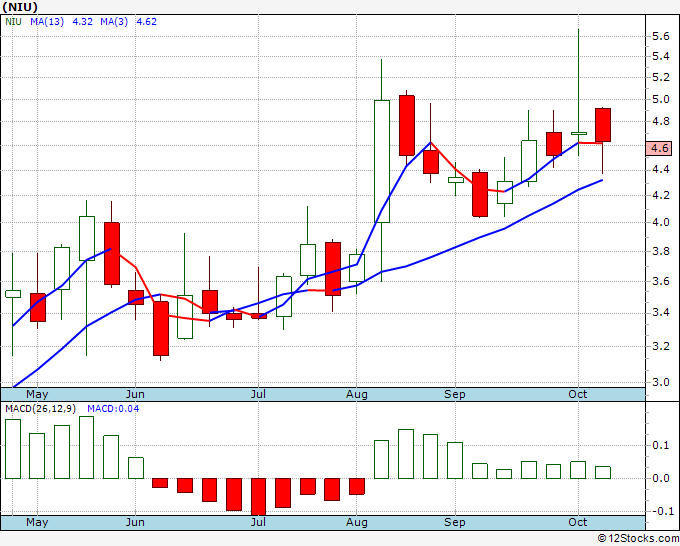Click the 3.0 price axis label
680x546 pixels.
(661, 383)
